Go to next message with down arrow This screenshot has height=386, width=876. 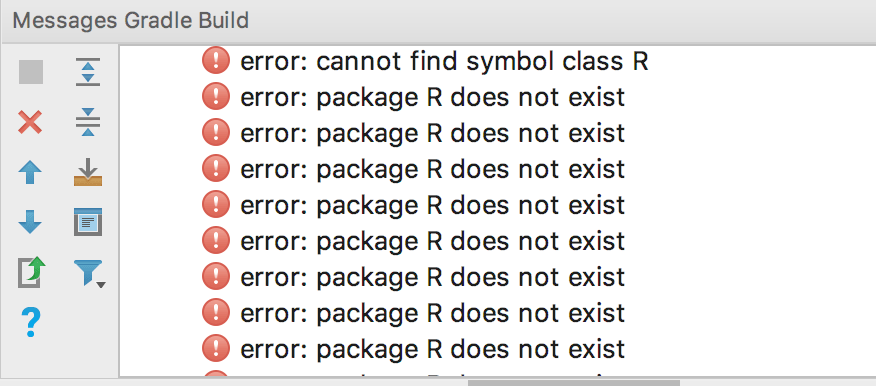[30, 222]
